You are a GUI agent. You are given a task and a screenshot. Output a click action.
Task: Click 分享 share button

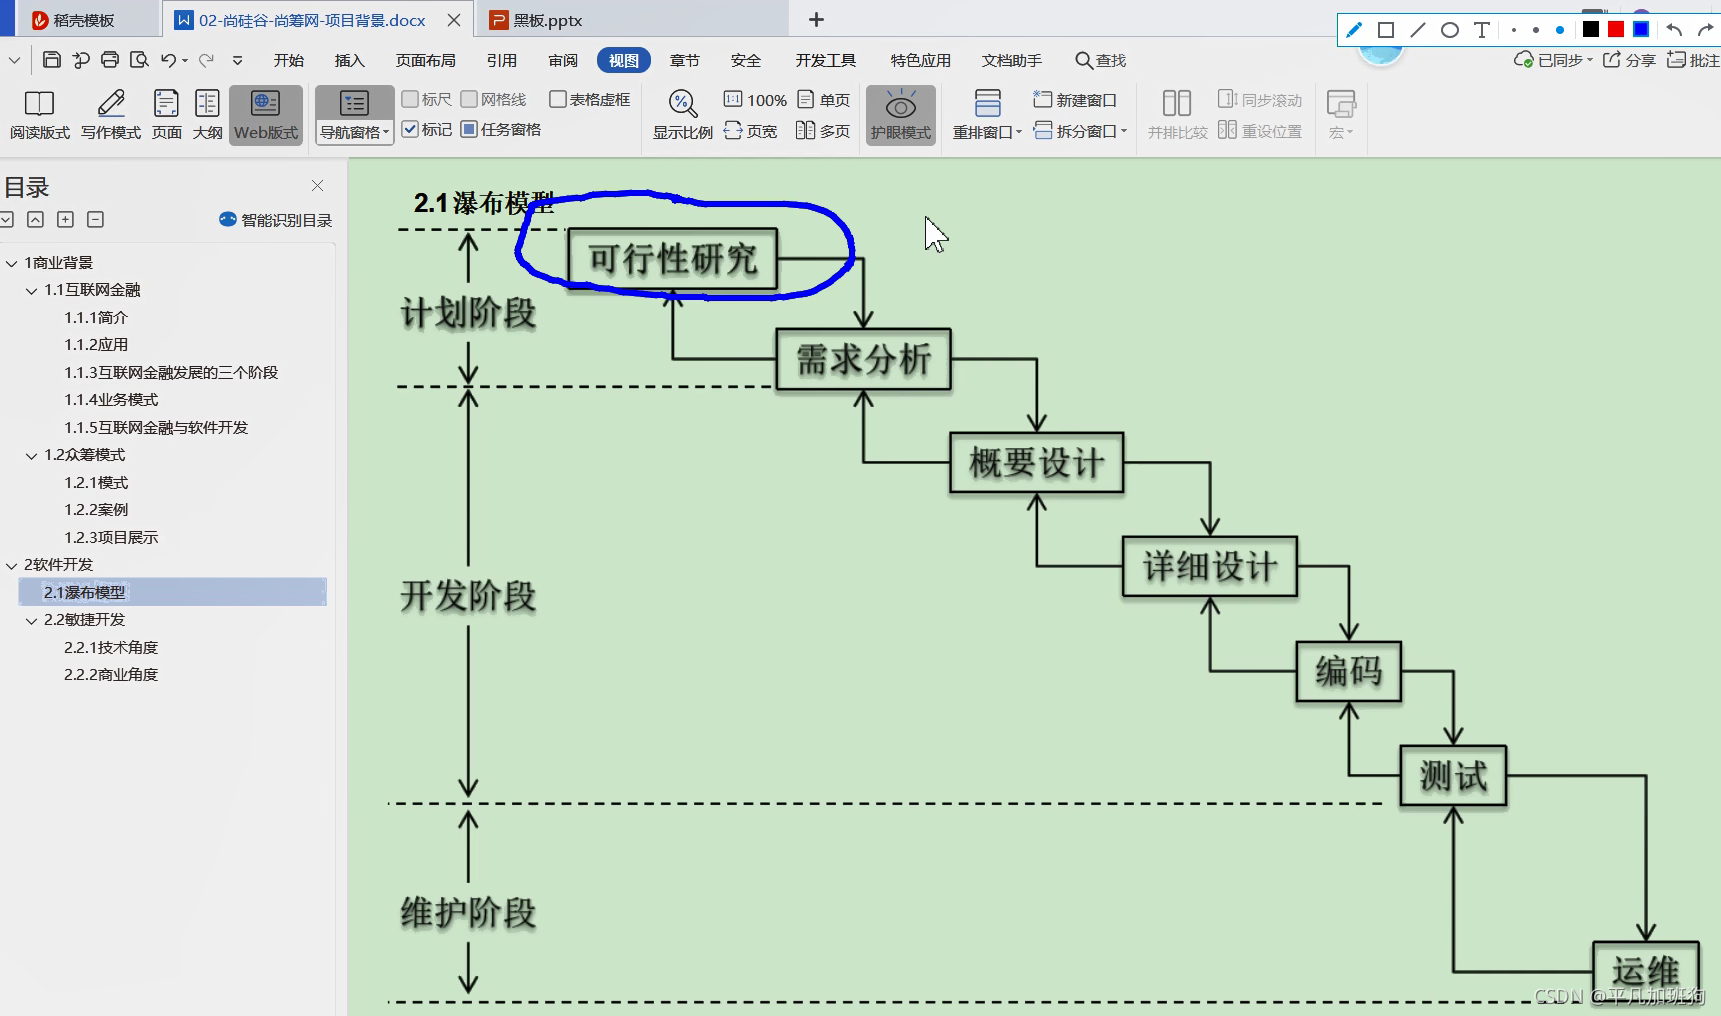[1629, 60]
